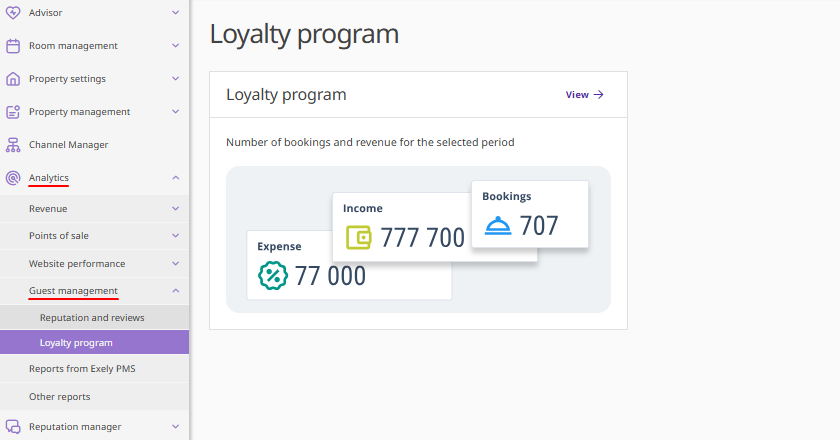
Task: Click the Property management icon
Action: click(x=13, y=111)
